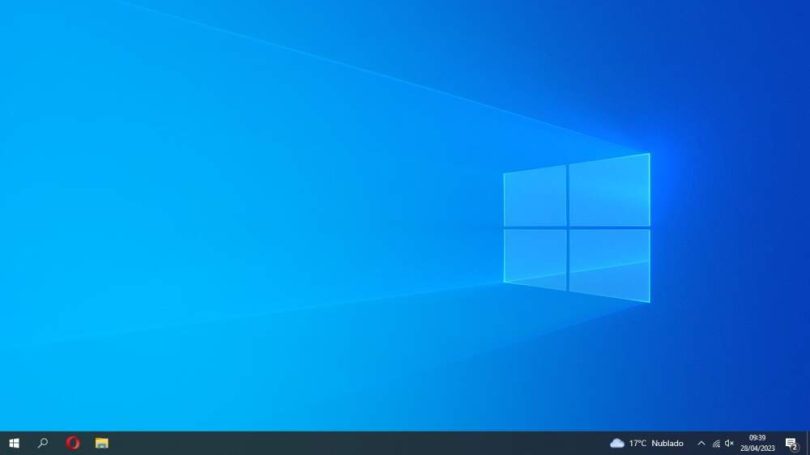Click the upper-right pane of the Windows logo
Image resolution: width=810 pixels, height=455 pixels.
pyautogui.click(x=609, y=191)
